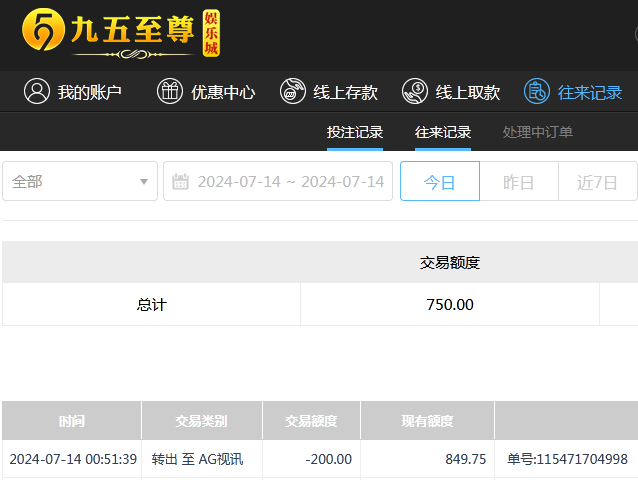Screen dimensions: 638x480
Task: Click the transaction records clipboard icon
Action: tap(537, 91)
